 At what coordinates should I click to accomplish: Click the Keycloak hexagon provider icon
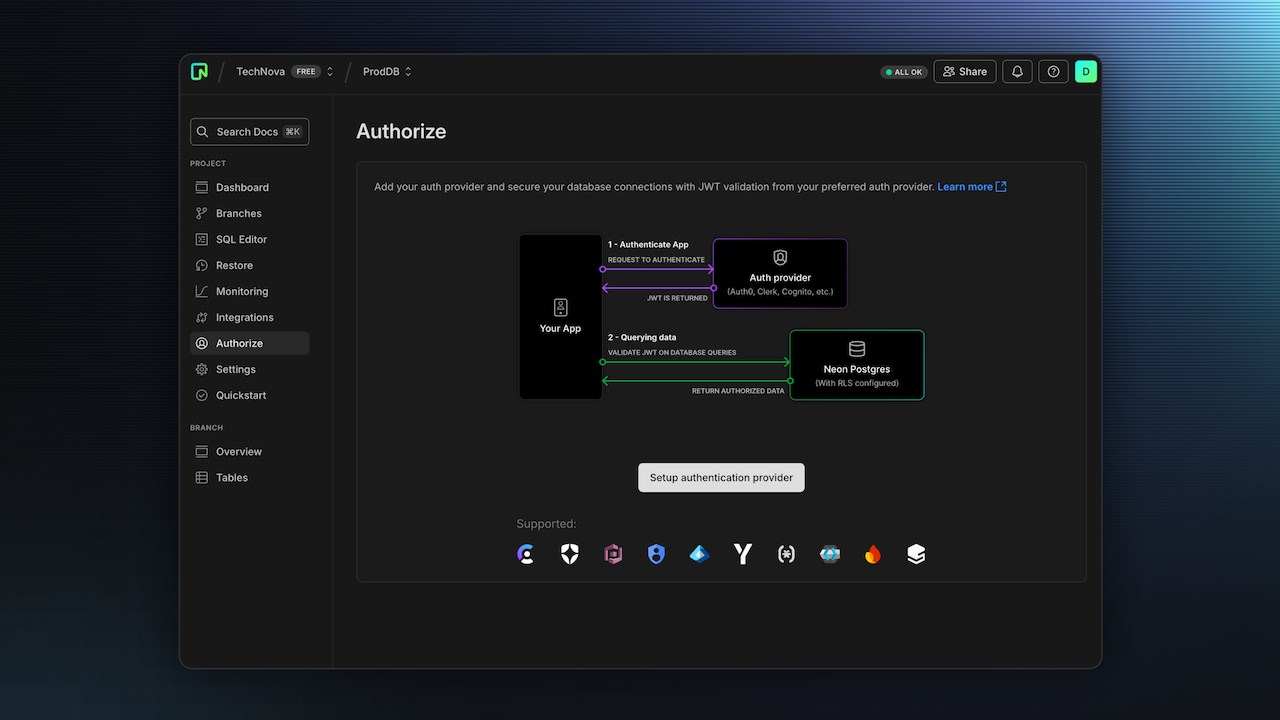pyautogui.click(x=830, y=554)
